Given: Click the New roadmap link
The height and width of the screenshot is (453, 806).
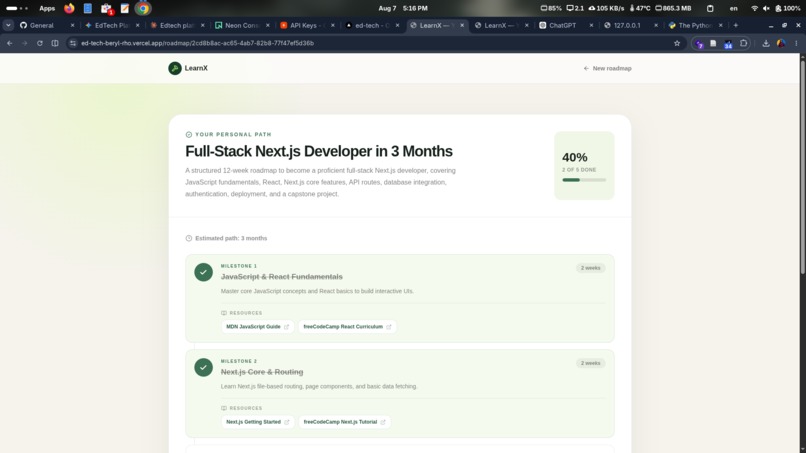Looking at the screenshot, I should pyautogui.click(x=608, y=68).
